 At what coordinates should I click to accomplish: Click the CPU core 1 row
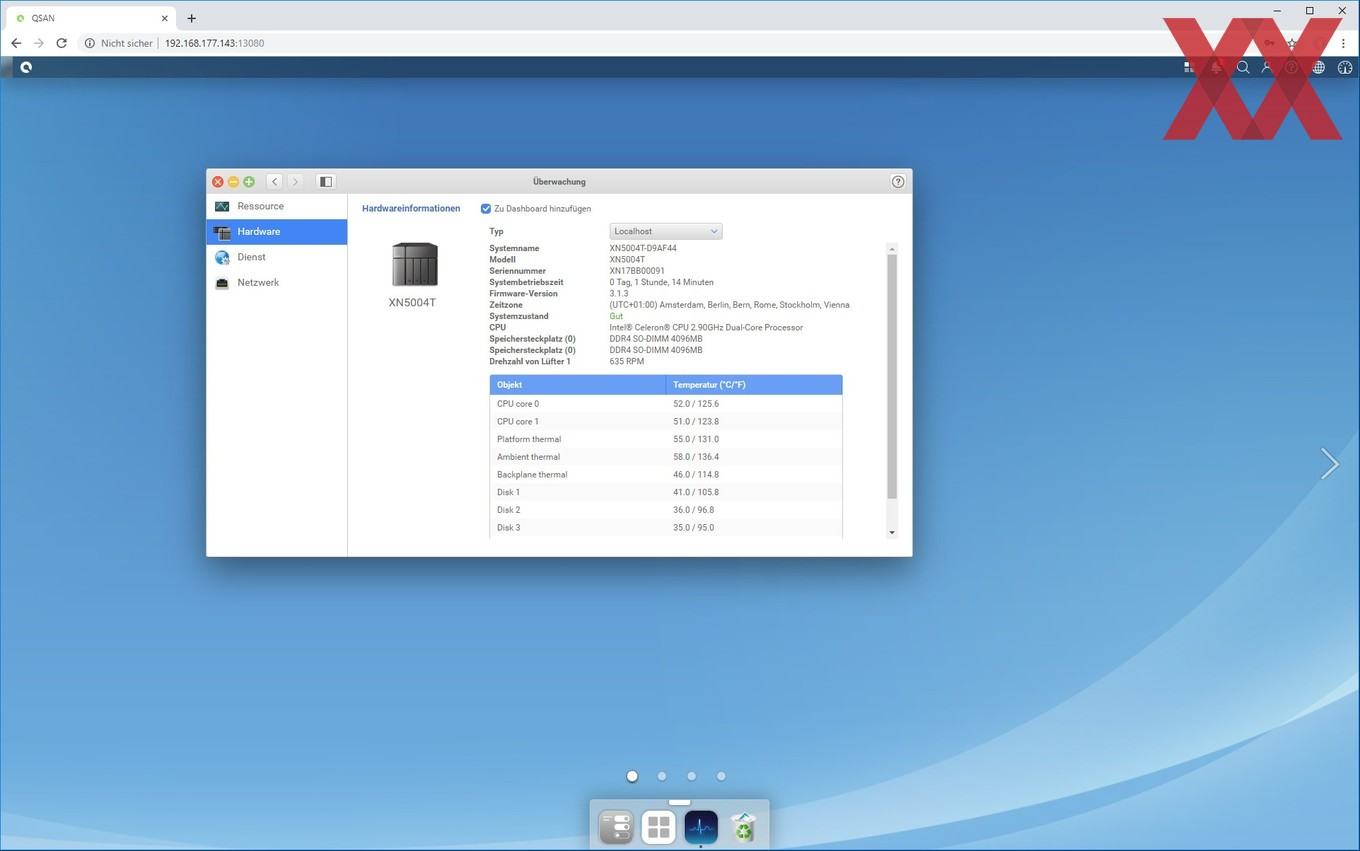[666, 422]
